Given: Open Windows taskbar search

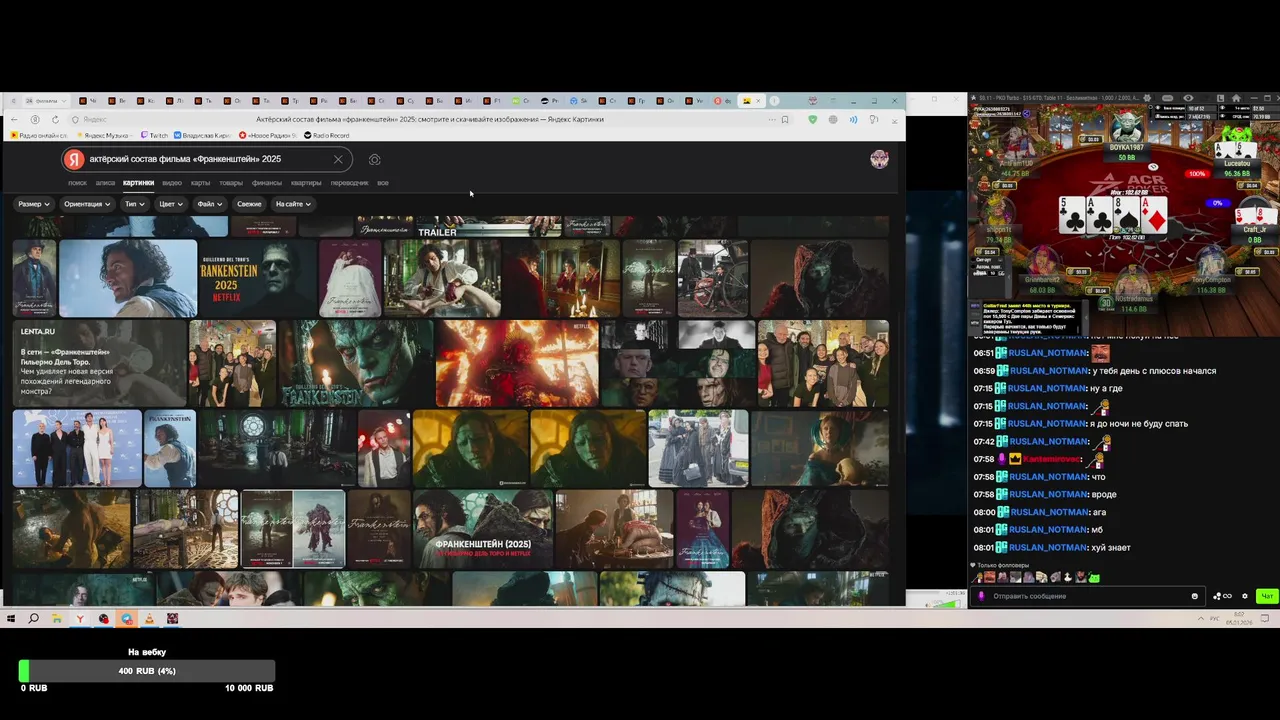Looking at the screenshot, I should (x=34, y=619).
